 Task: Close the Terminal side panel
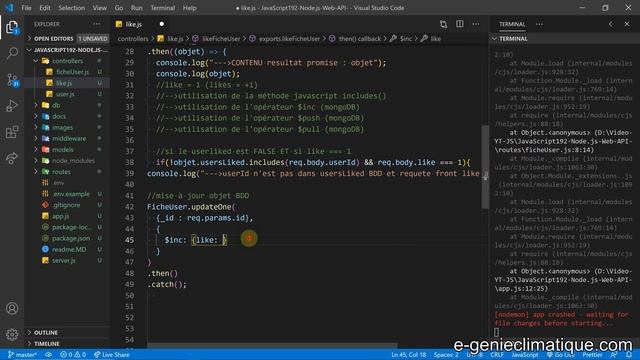tap(627, 24)
